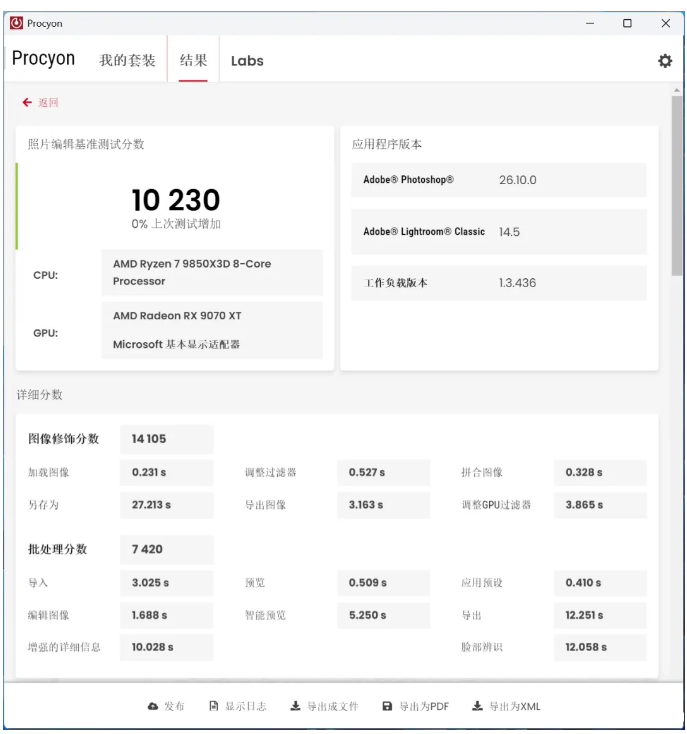Open settings via the gear icon
This screenshot has width=687, height=734.
(665, 61)
